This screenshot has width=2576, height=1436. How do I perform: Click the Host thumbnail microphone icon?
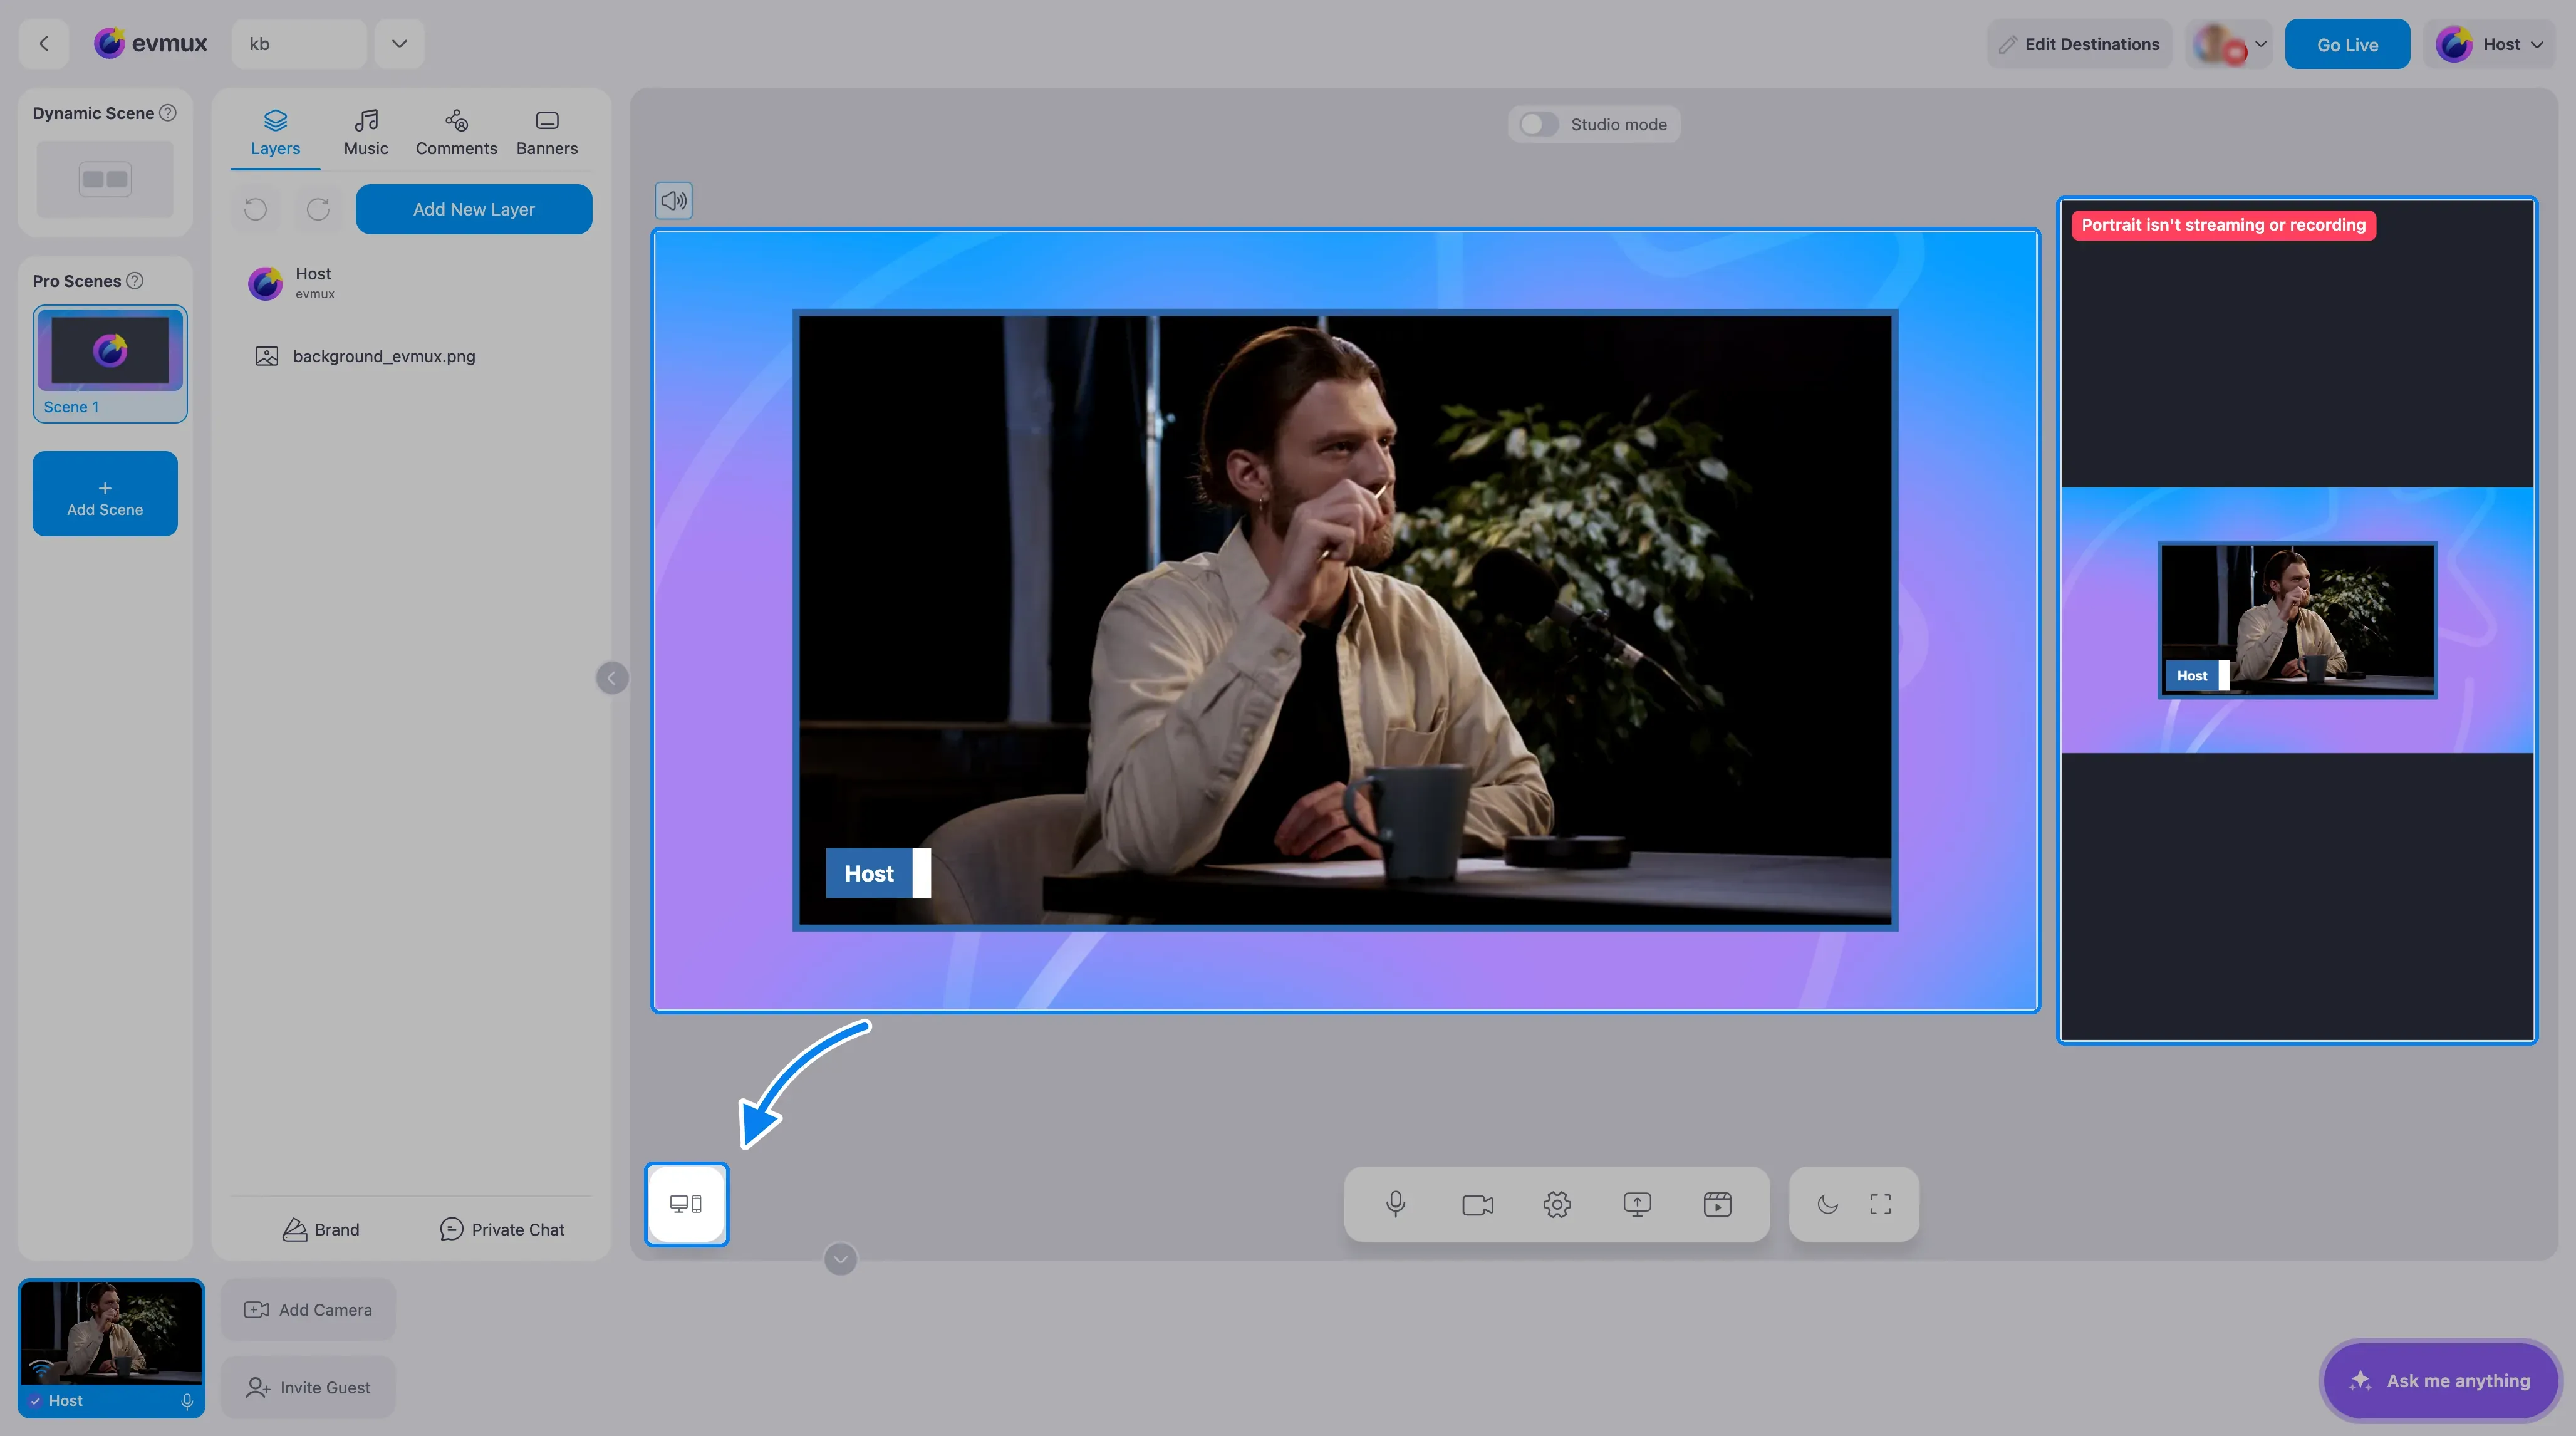187,1401
